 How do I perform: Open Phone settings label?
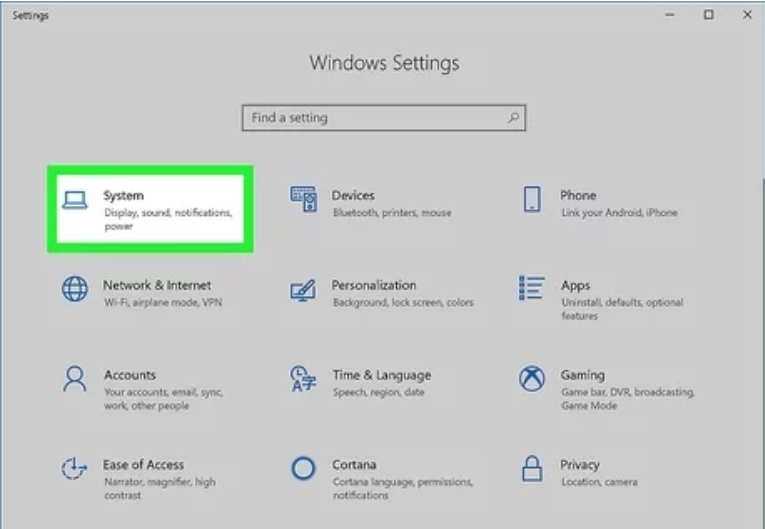tap(578, 195)
